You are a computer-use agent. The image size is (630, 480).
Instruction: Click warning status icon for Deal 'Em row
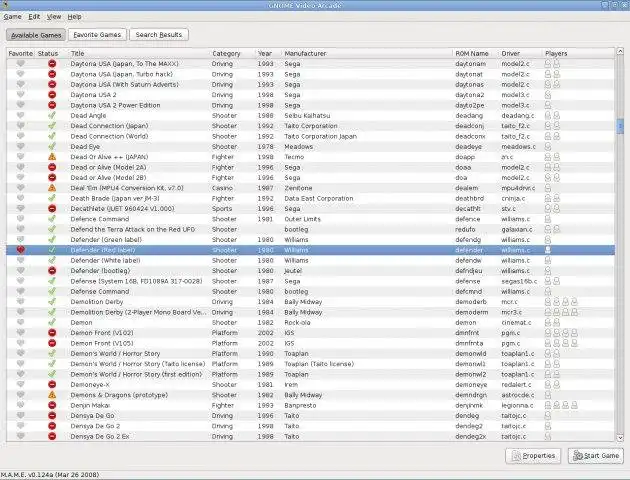[x=52, y=188]
